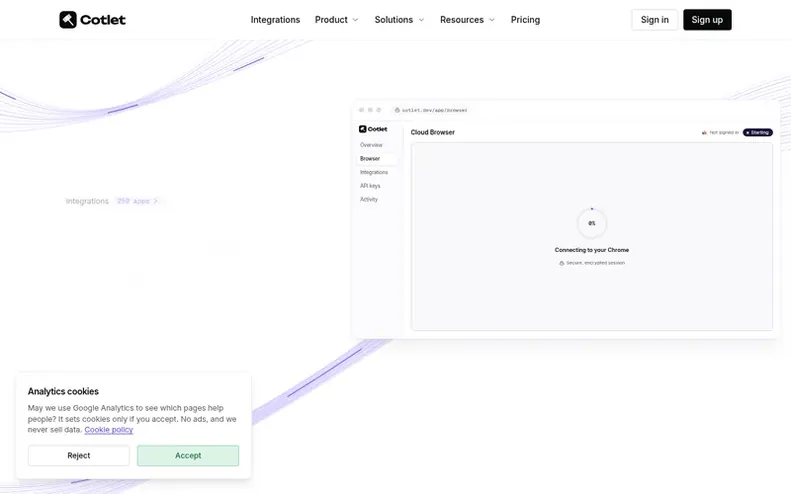Image resolution: width=791 pixels, height=494 pixels.
Task: Reject analytics cookies
Action: pyautogui.click(x=79, y=455)
